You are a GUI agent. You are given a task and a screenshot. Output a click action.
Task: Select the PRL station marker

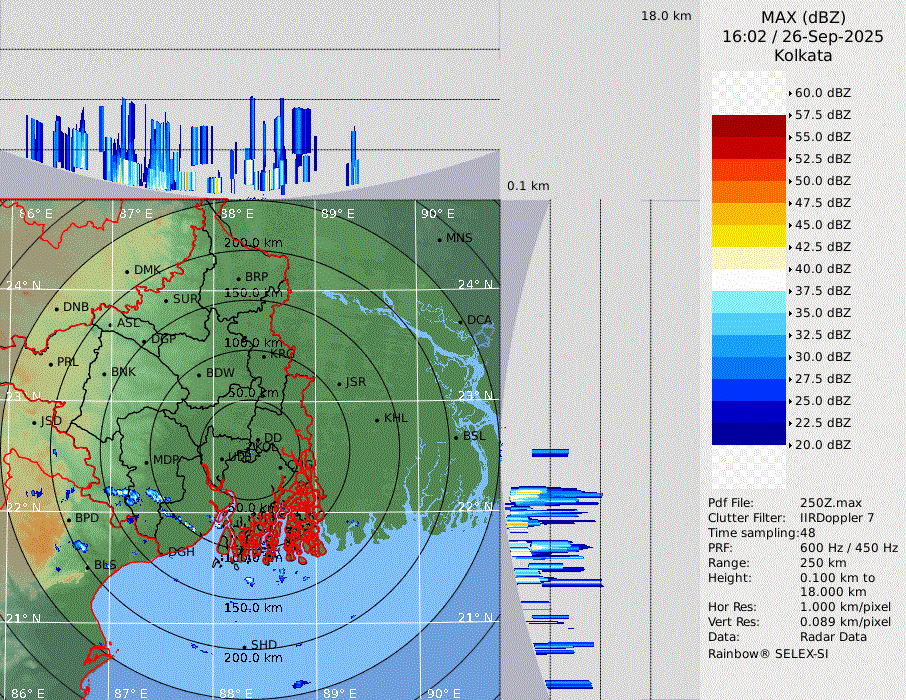click(51, 363)
